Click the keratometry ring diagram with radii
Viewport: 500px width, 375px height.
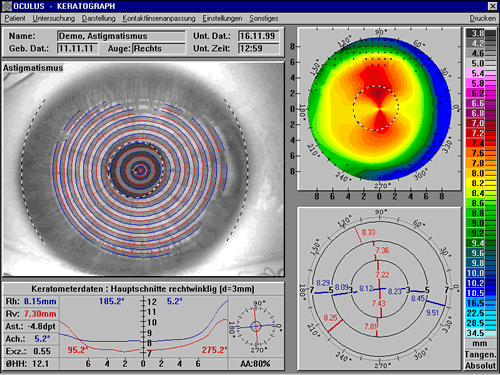[x=379, y=289]
